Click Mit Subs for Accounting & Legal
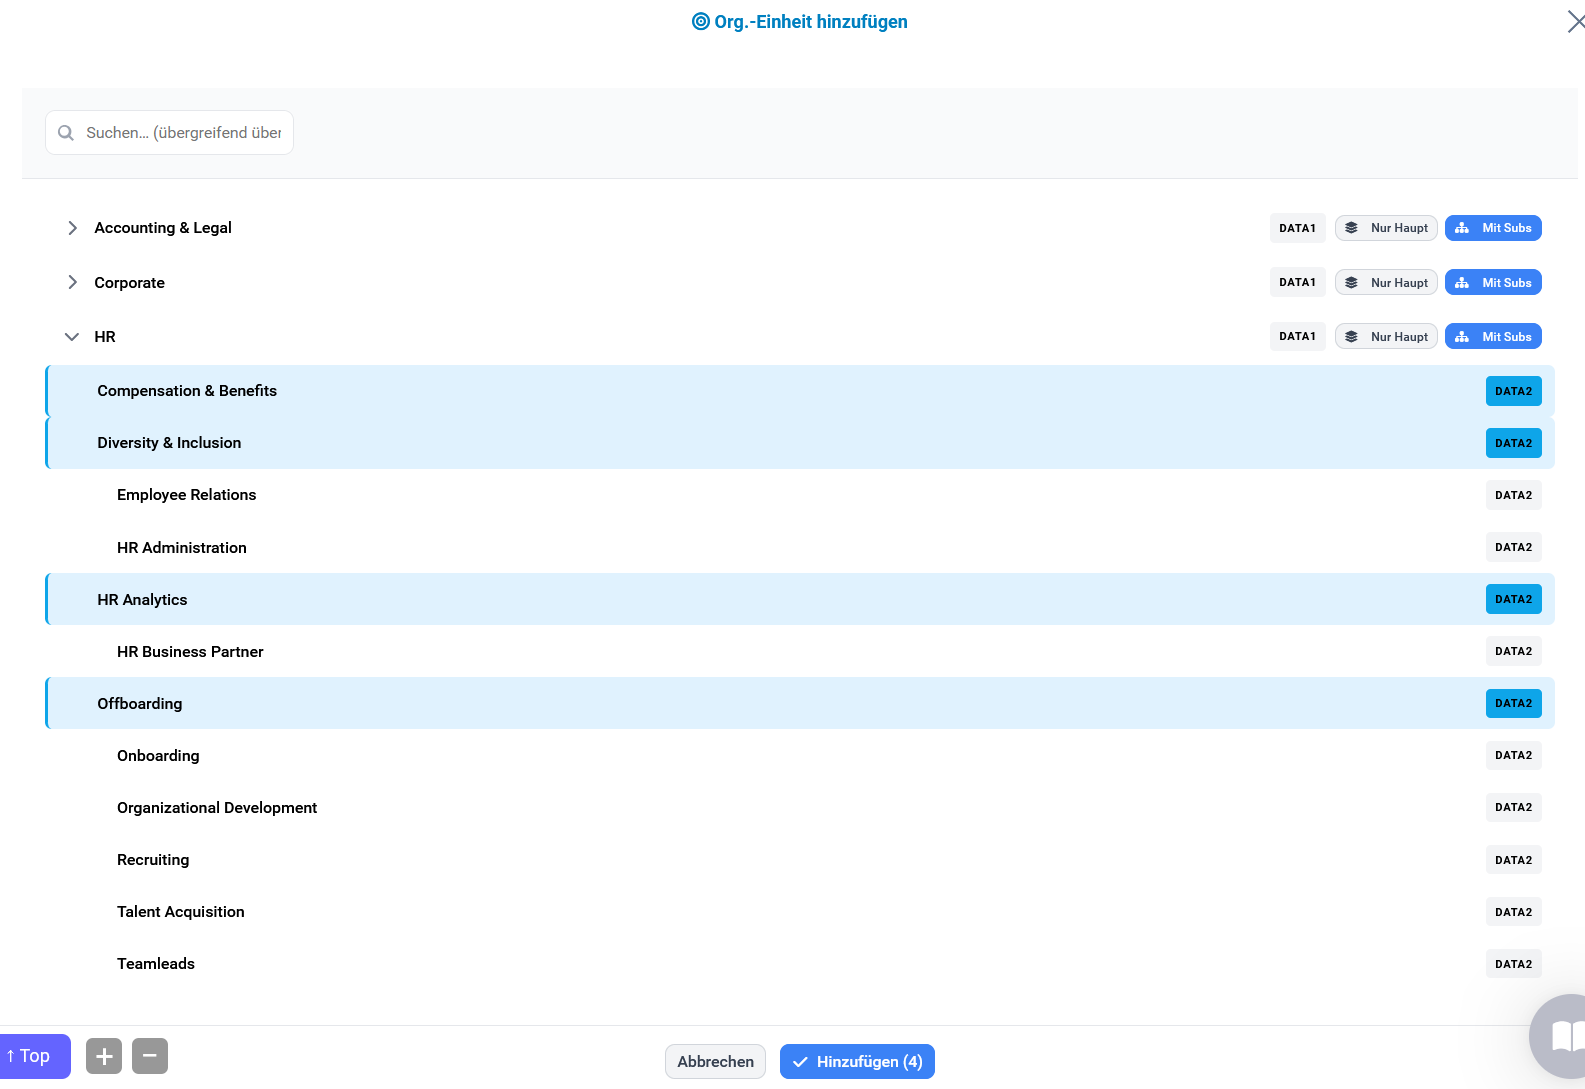 coord(1493,228)
